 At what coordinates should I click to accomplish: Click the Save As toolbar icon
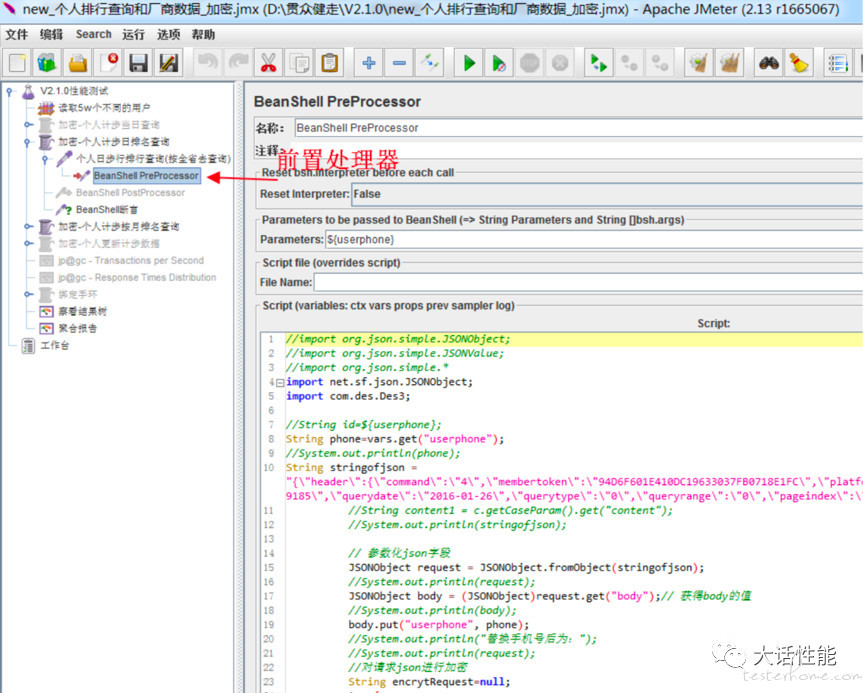[169, 63]
